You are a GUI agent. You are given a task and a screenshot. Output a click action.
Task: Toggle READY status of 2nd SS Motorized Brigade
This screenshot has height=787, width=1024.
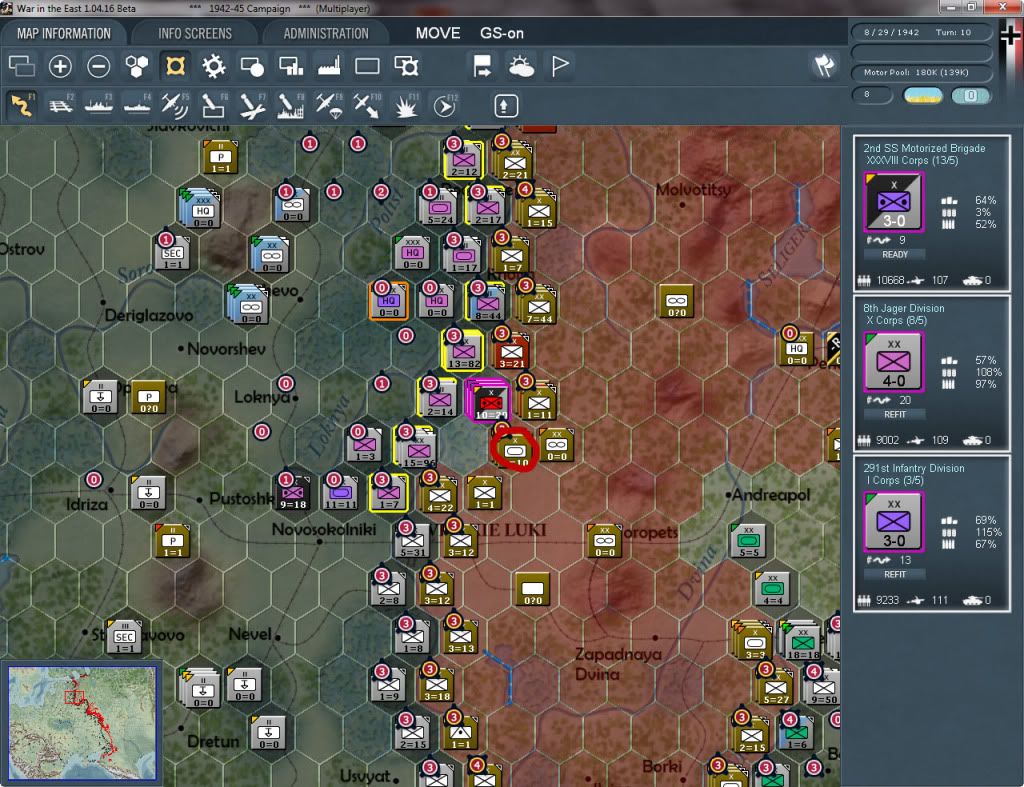[x=895, y=255]
